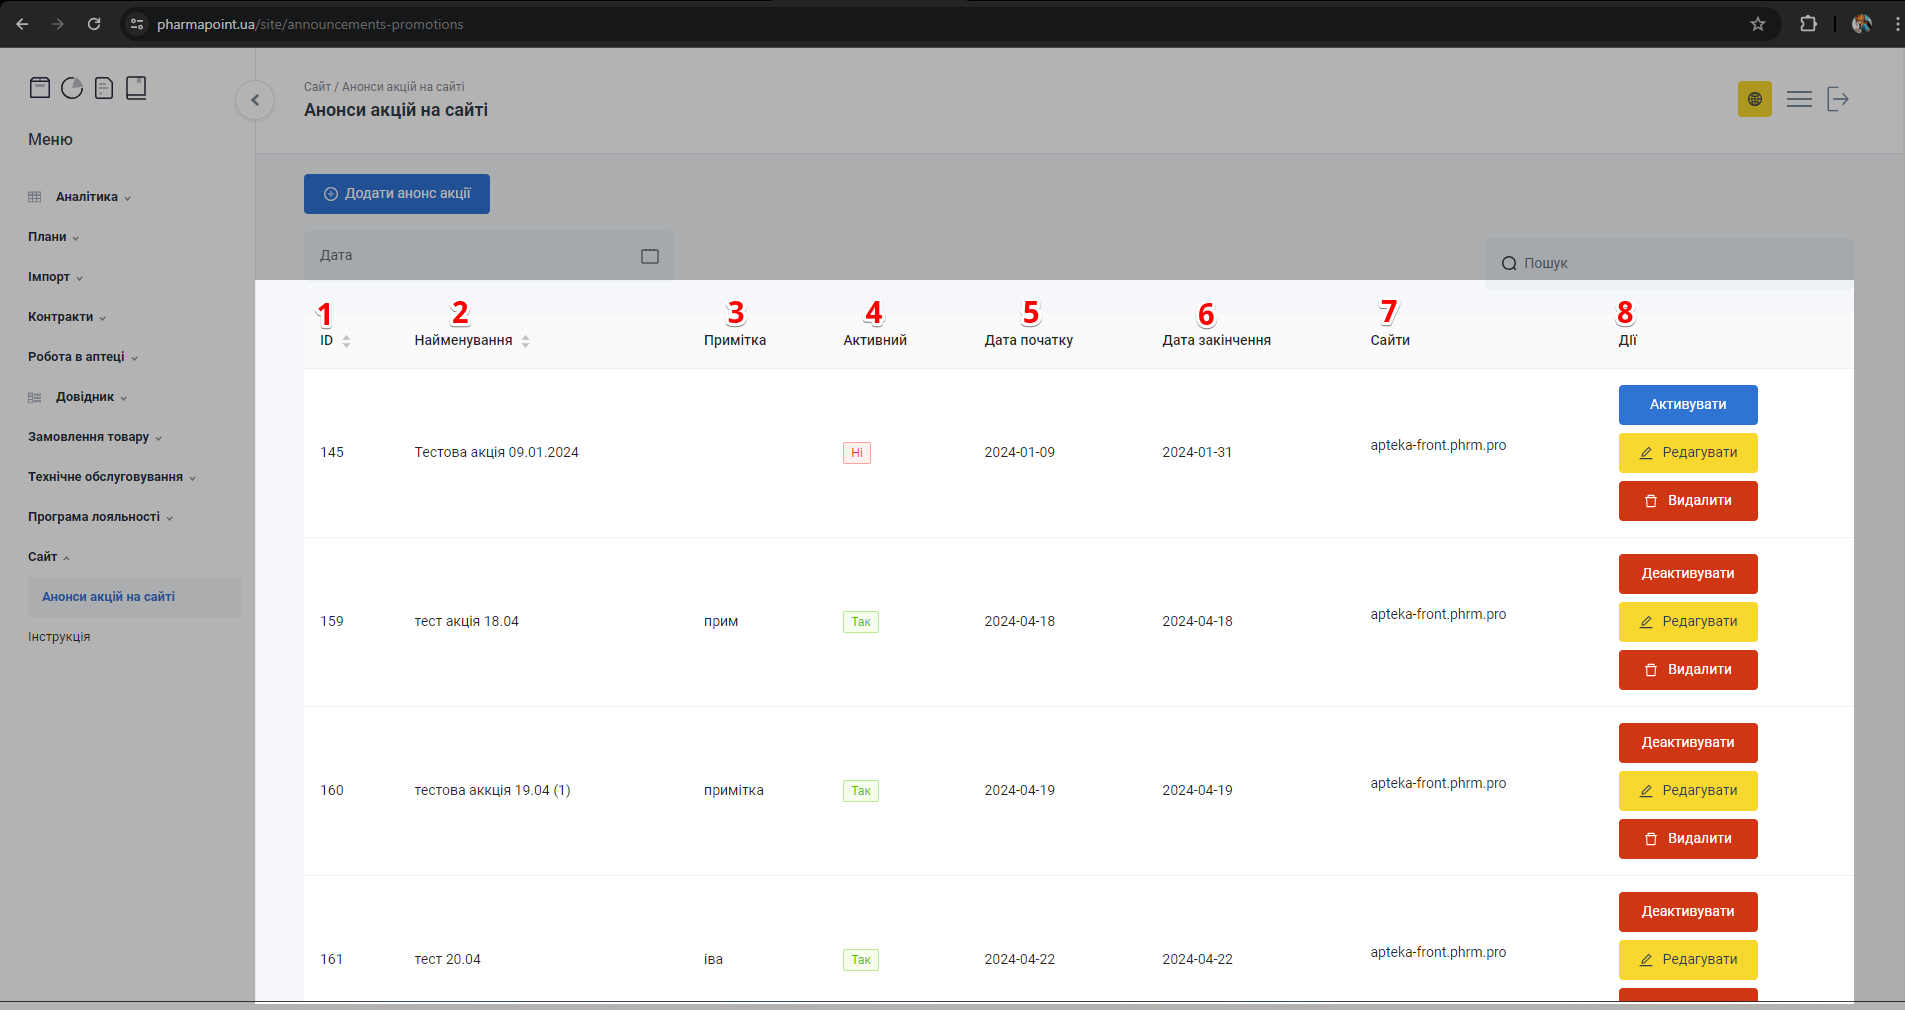Screen dimensions: 1905x1010
Task: Open the Інструкція menu item
Action: [x=59, y=637]
